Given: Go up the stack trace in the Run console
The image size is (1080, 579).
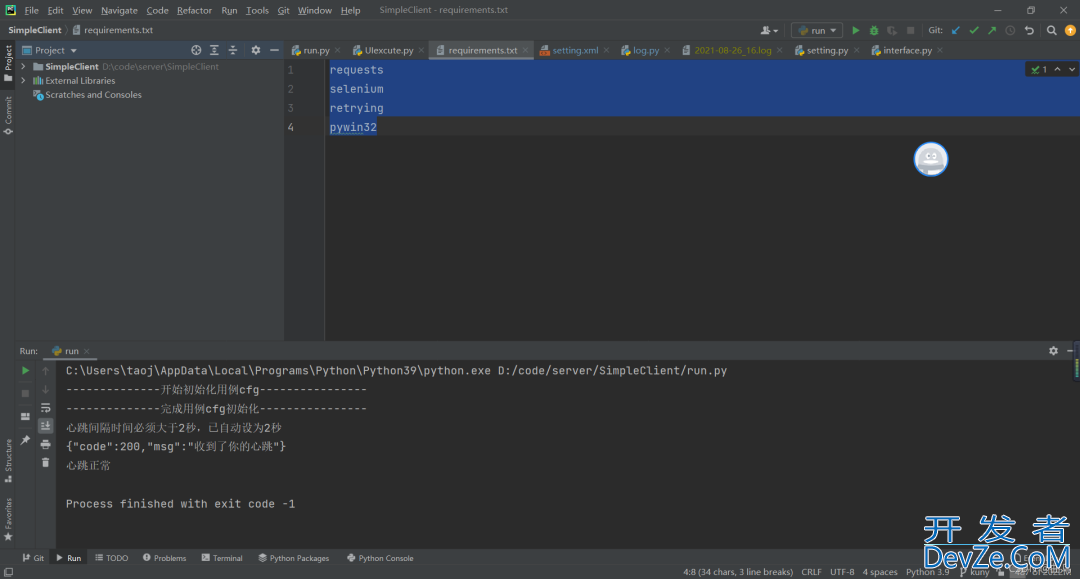Looking at the screenshot, I should tap(45, 370).
